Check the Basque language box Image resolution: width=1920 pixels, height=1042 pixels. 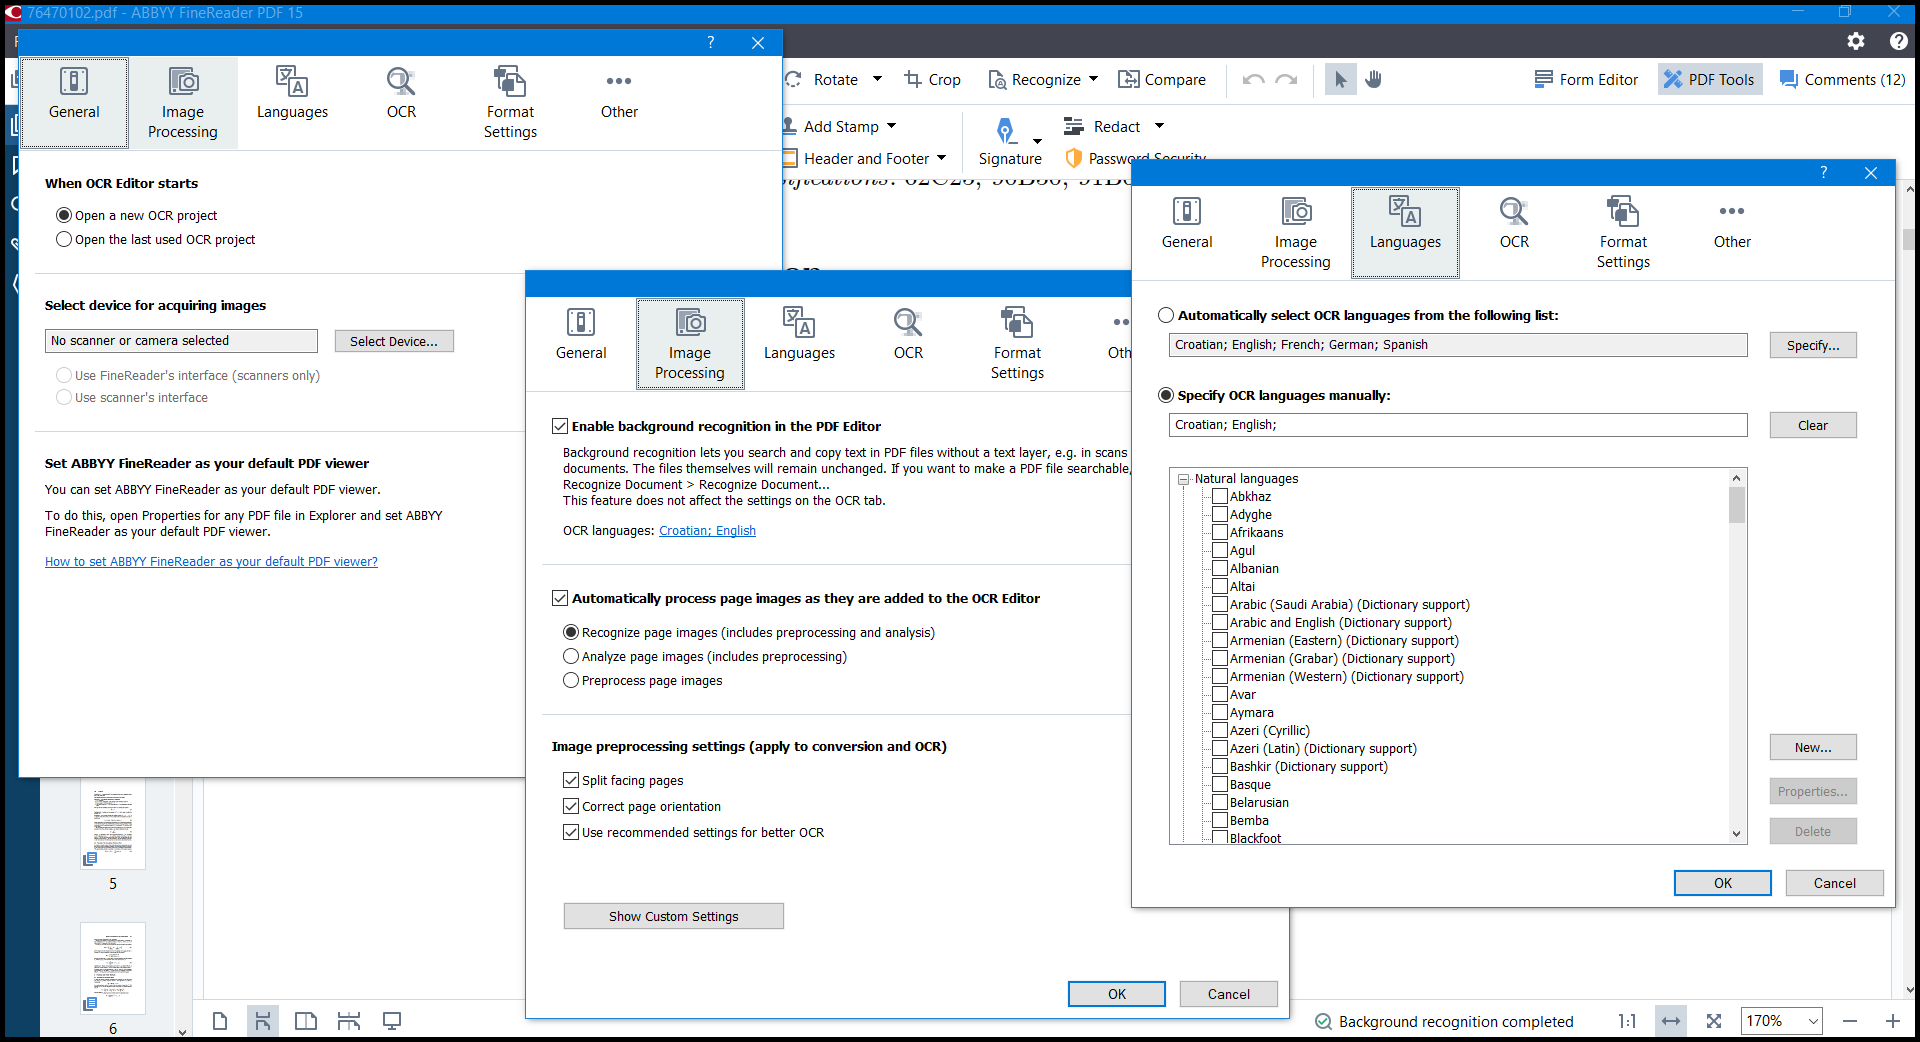pyautogui.click(x=1220, y=784)
